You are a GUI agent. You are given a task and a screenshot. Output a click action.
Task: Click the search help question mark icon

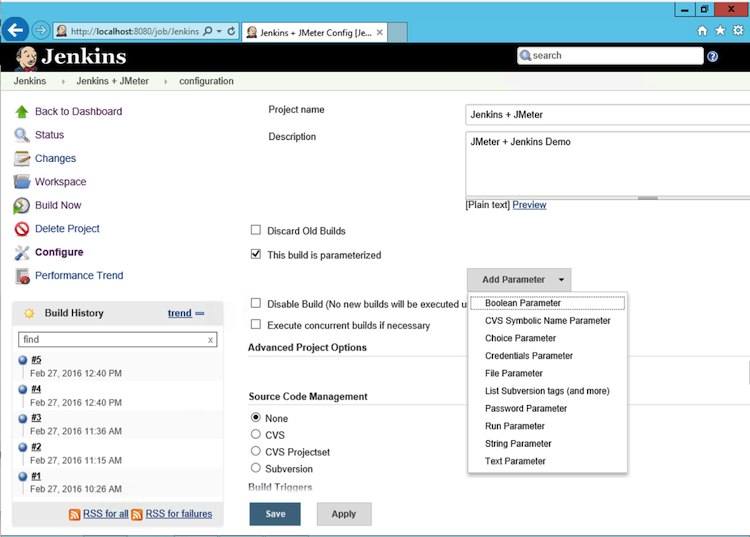tap(712, 56)
